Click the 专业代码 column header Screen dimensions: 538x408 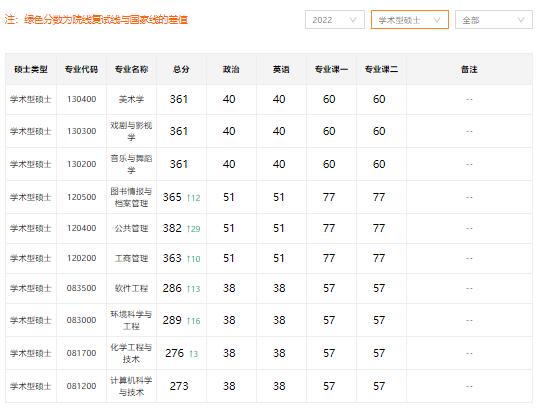pyautogui.click(x=81, y=69)
